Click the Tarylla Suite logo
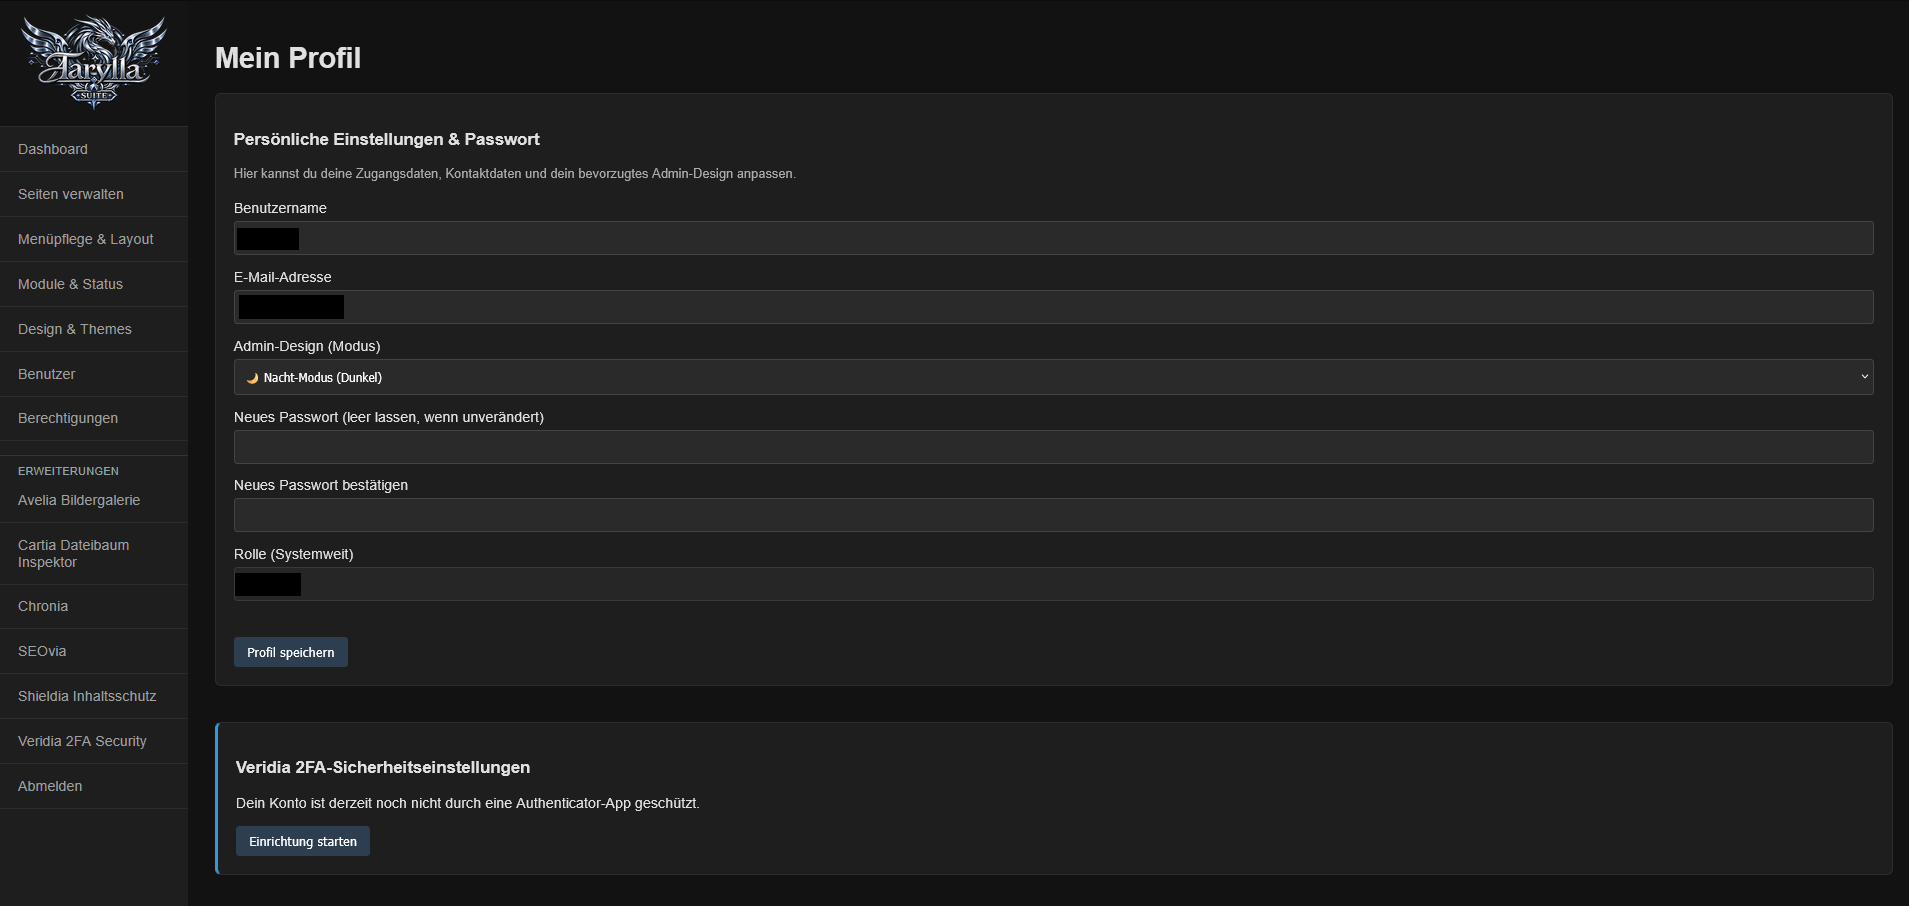Screen dimensions: 1909x906 pos(94,62)
